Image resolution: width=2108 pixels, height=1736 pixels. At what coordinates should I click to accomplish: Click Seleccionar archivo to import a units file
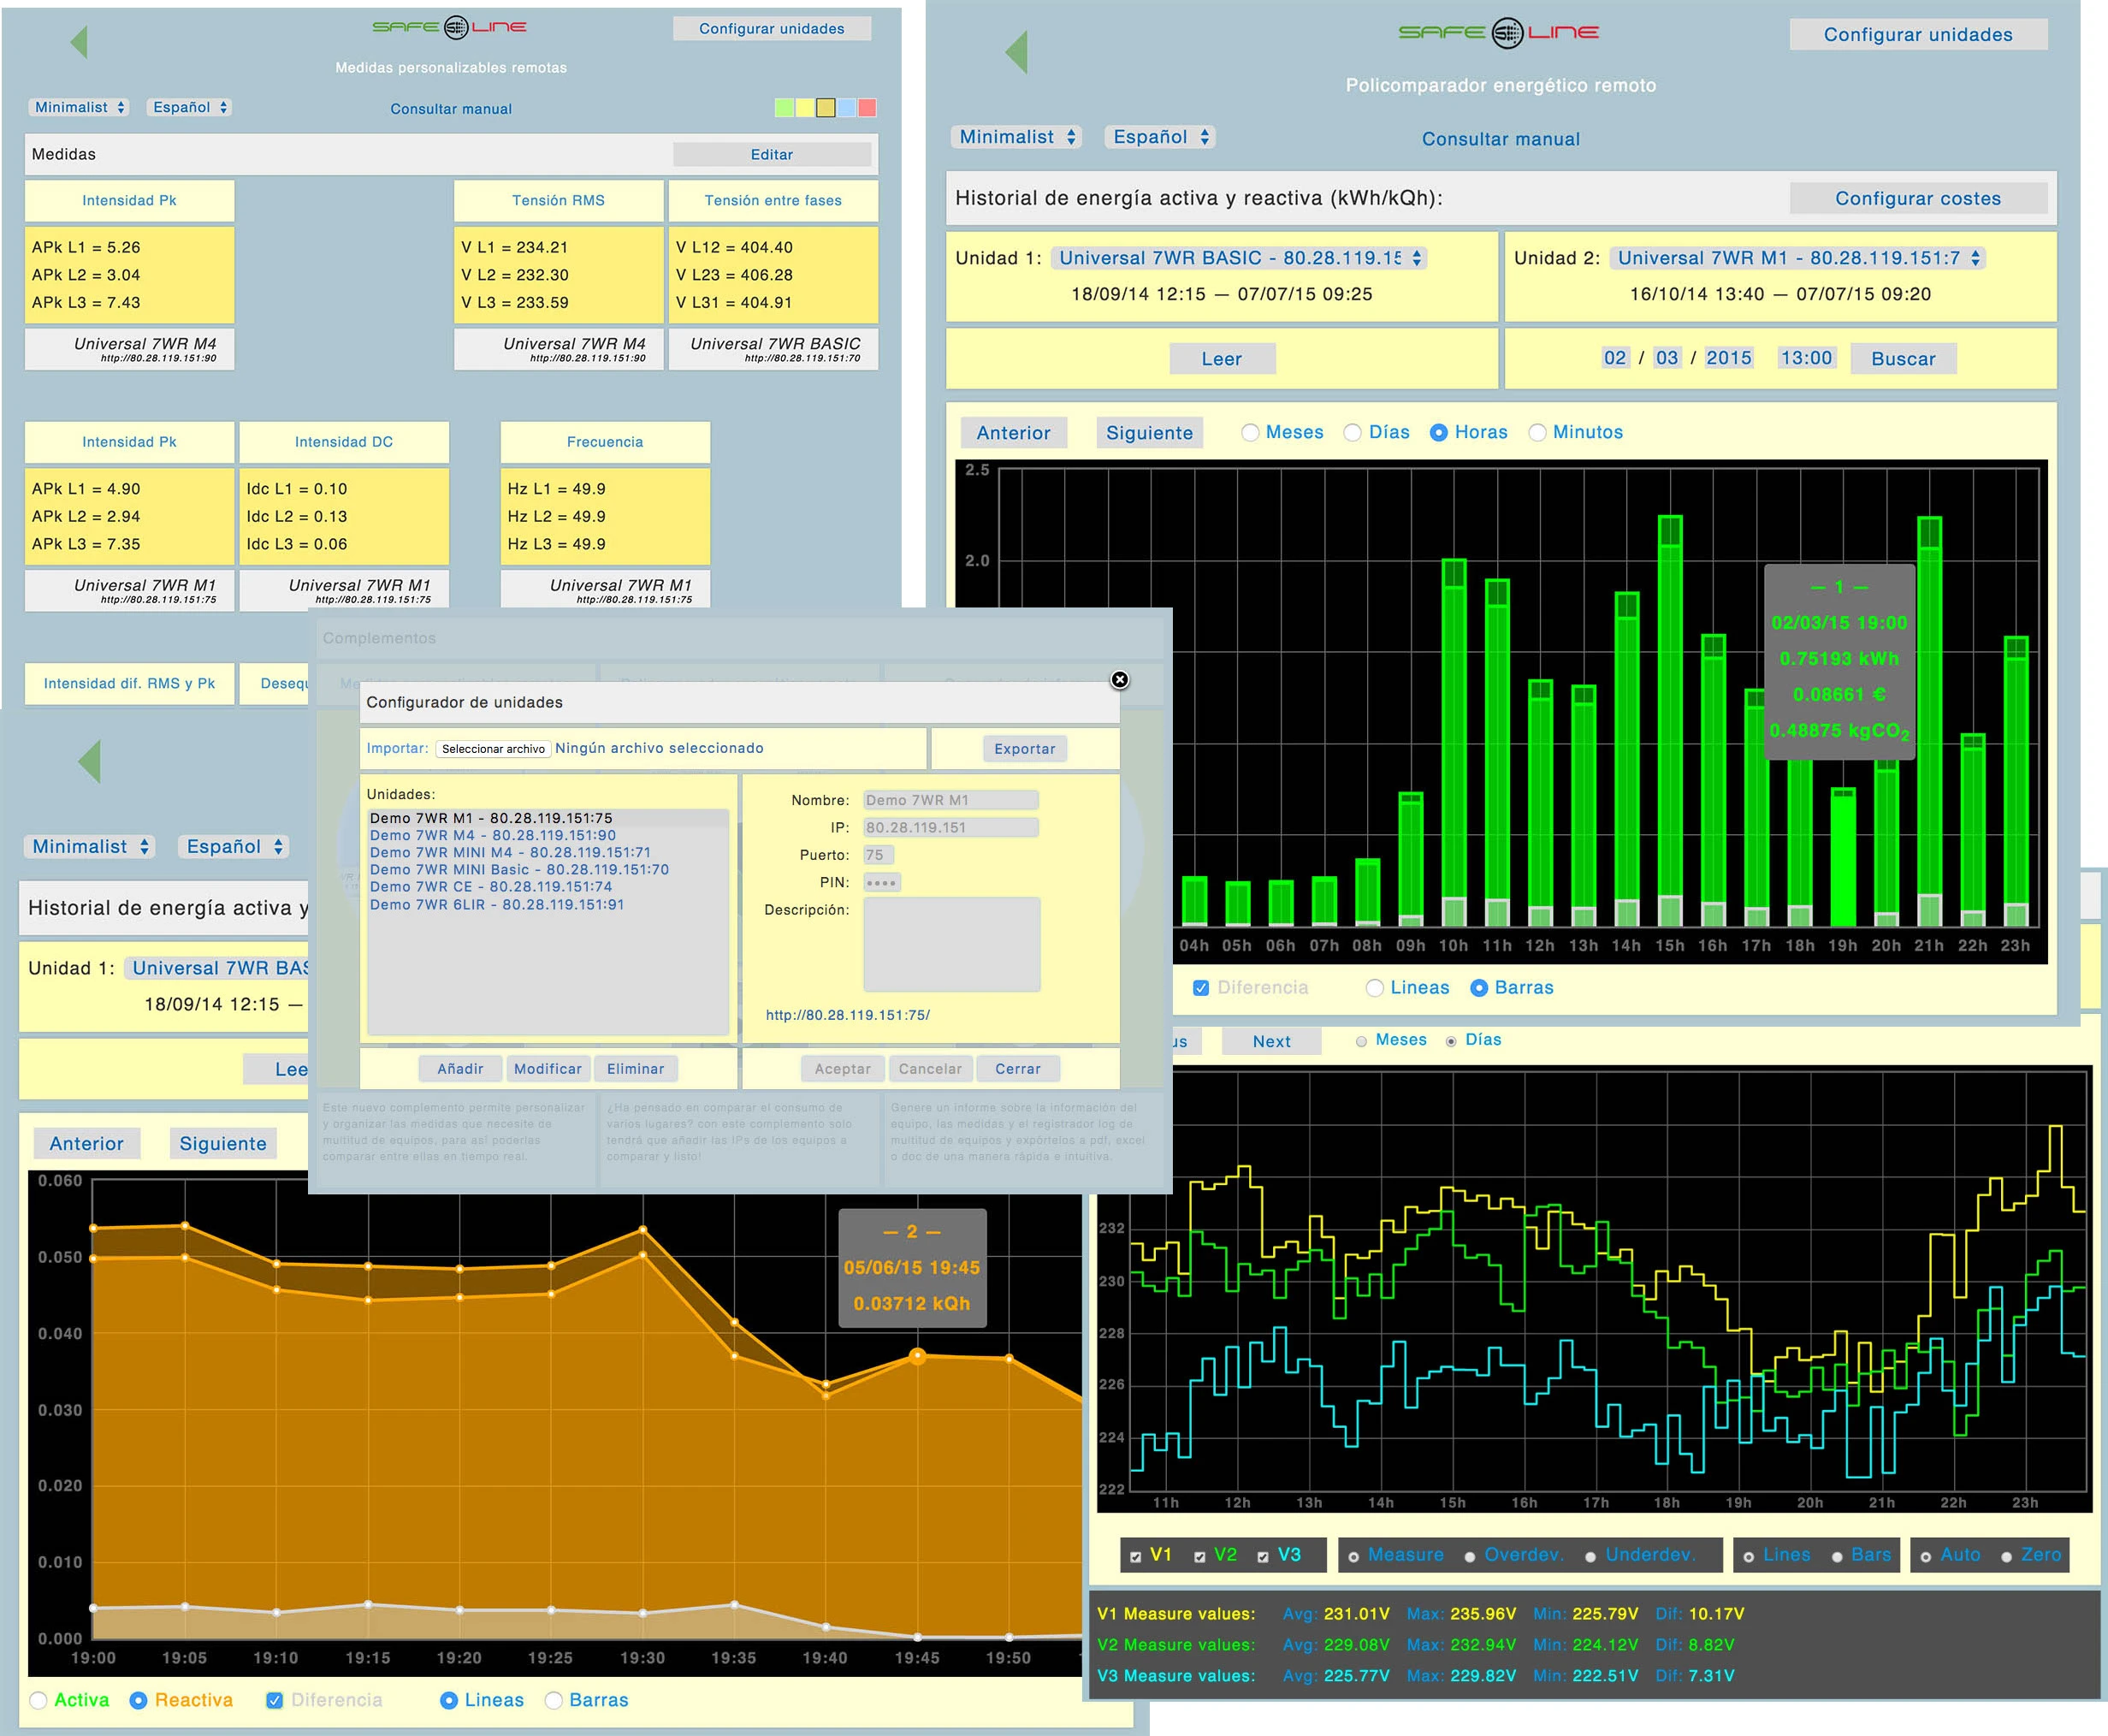(492, 748)
